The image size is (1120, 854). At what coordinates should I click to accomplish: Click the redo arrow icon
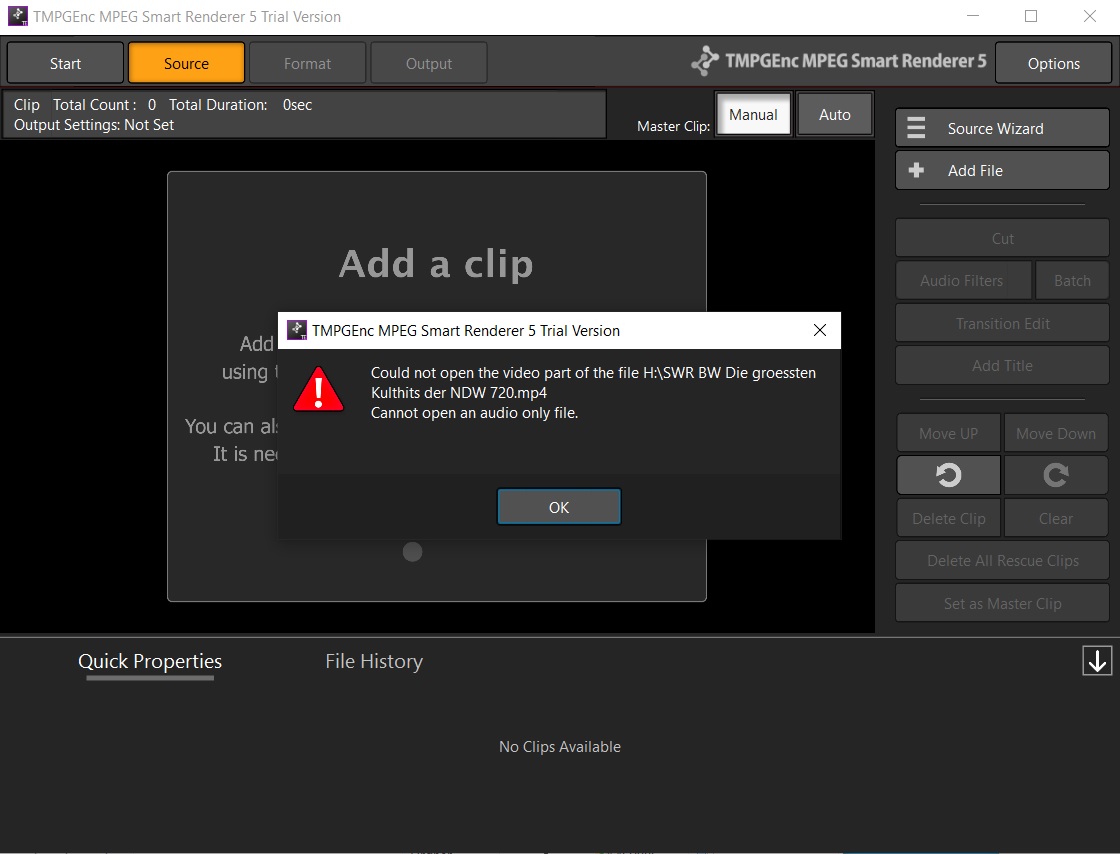[x=1056, y=476]
